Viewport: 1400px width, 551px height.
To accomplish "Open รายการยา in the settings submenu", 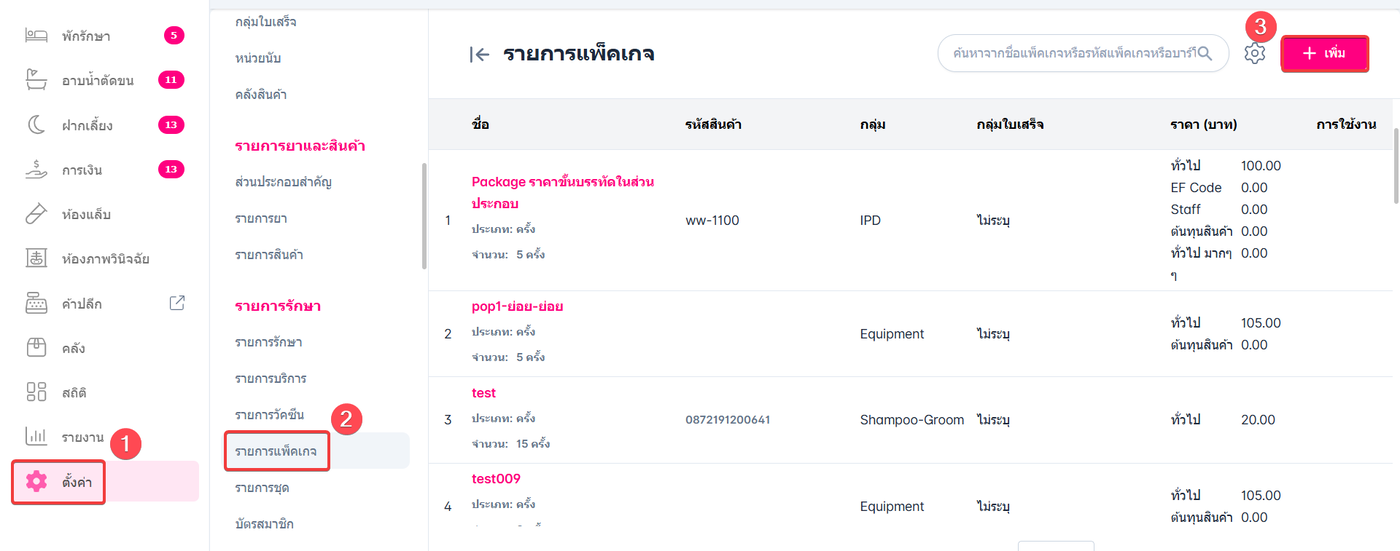I will [x=261, y=218].
